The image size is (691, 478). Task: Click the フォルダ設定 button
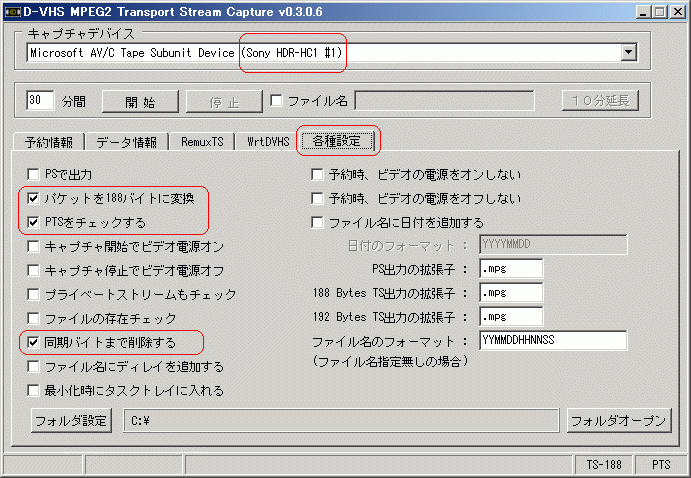click(71, 420)
